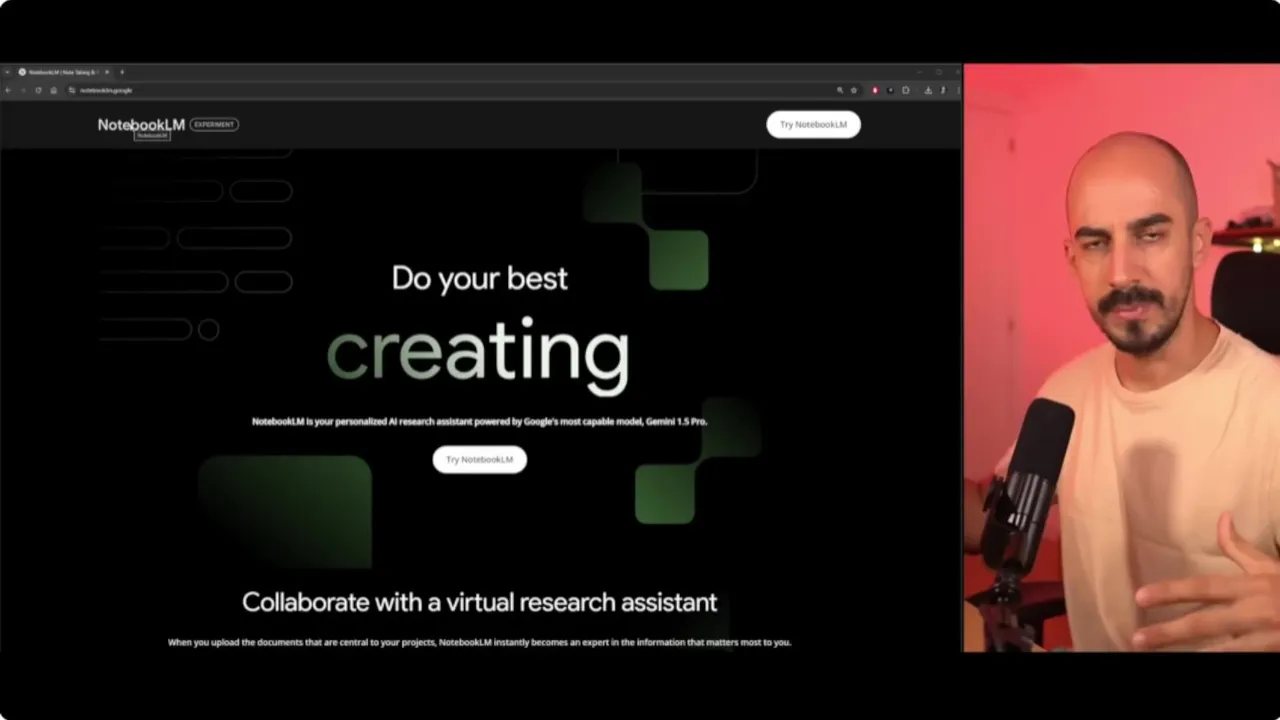This screenshot has width=1280, height=720.
Task: Click the site info icon in address bar
Action: (72, 90)
